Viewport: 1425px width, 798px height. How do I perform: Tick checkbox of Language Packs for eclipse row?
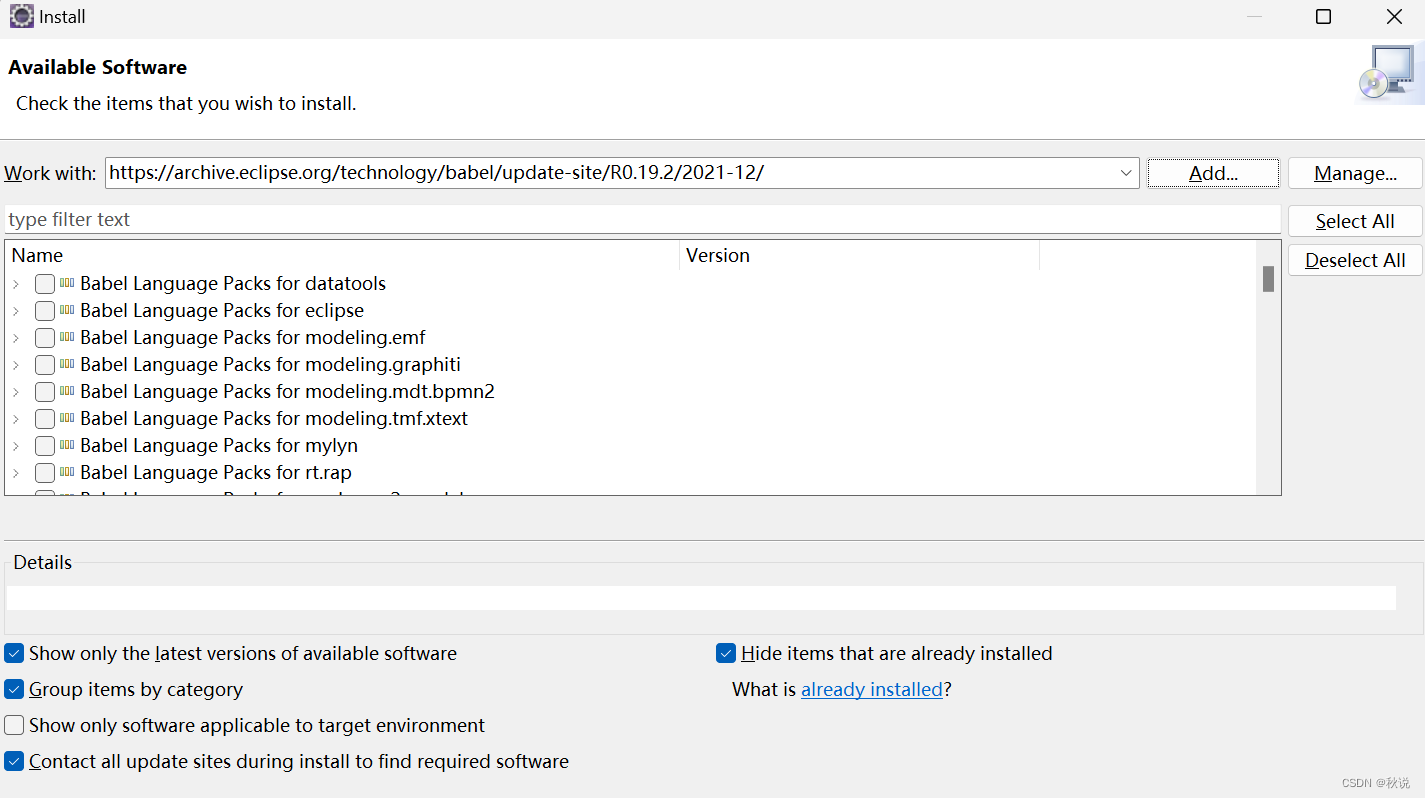coord(45,311)
